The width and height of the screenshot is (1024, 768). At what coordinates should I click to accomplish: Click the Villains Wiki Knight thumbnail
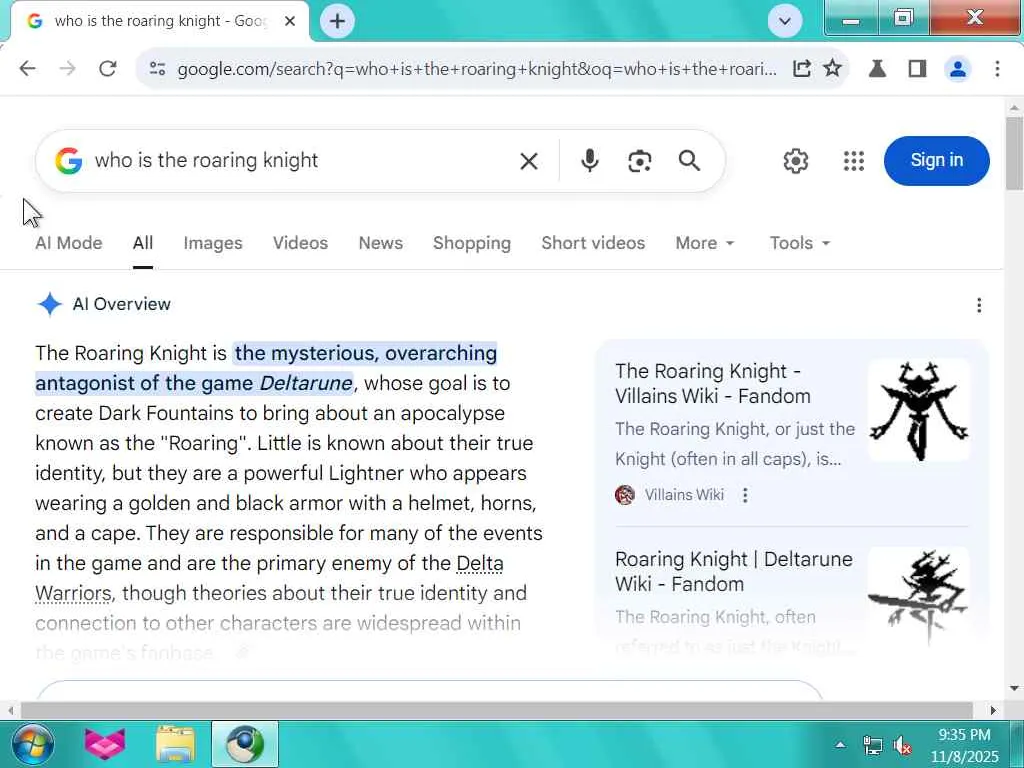919,410
